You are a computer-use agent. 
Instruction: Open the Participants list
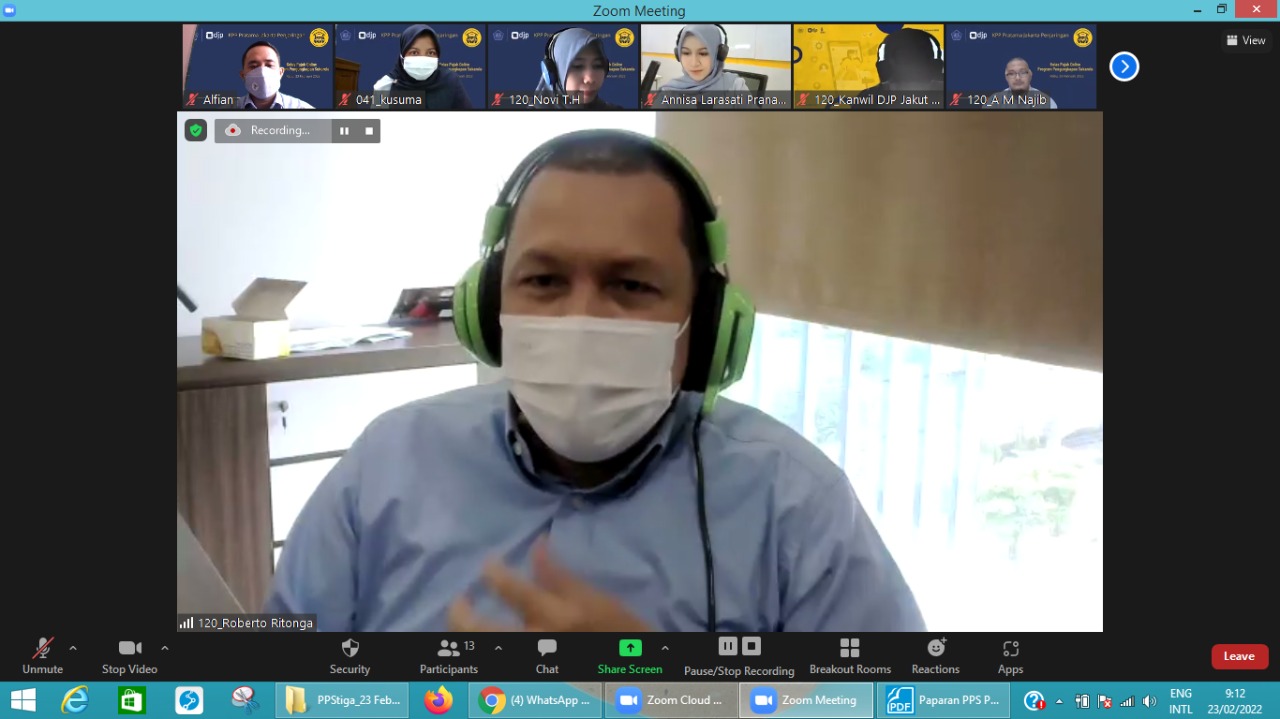[449, 656]
